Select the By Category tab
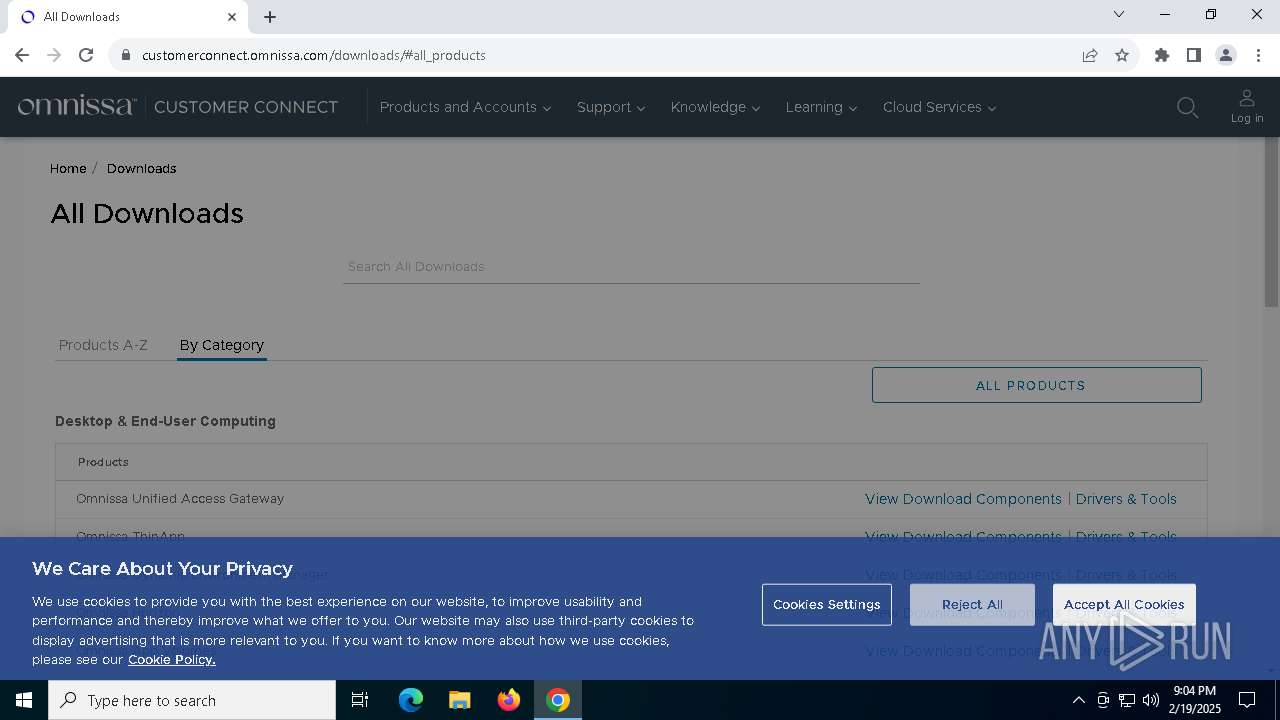This screenshot has width=1280, height=720. tap(222, 345)
